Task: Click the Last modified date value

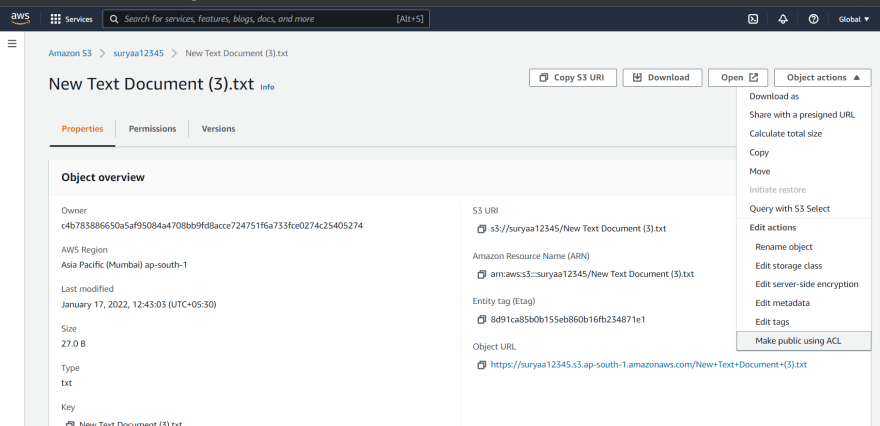Action: [139, 305]
